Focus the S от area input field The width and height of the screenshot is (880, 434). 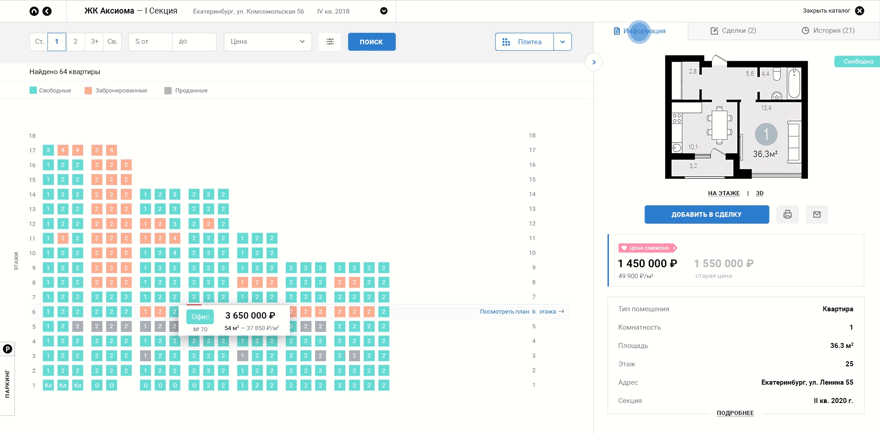coord(150,42)
